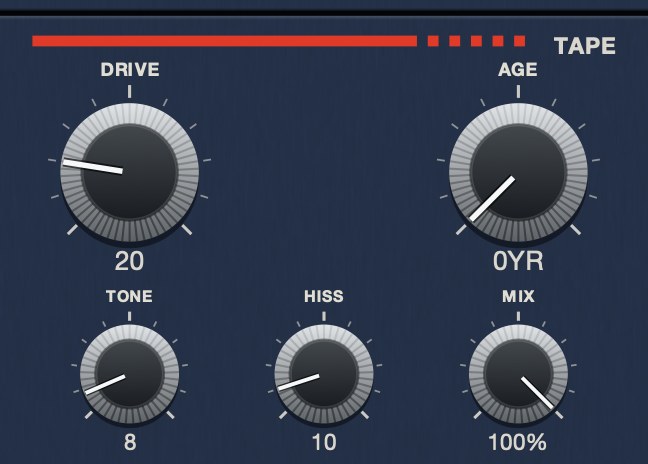Click the HISS label
Image resolution: width=648 pixels, height=464 pixels.
click(324, 296)
